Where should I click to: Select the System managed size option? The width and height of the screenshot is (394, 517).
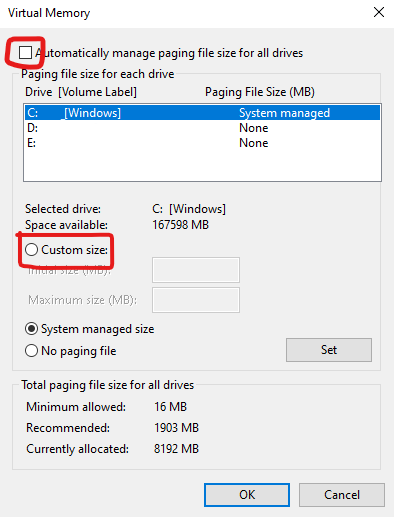tap(32, 329)
